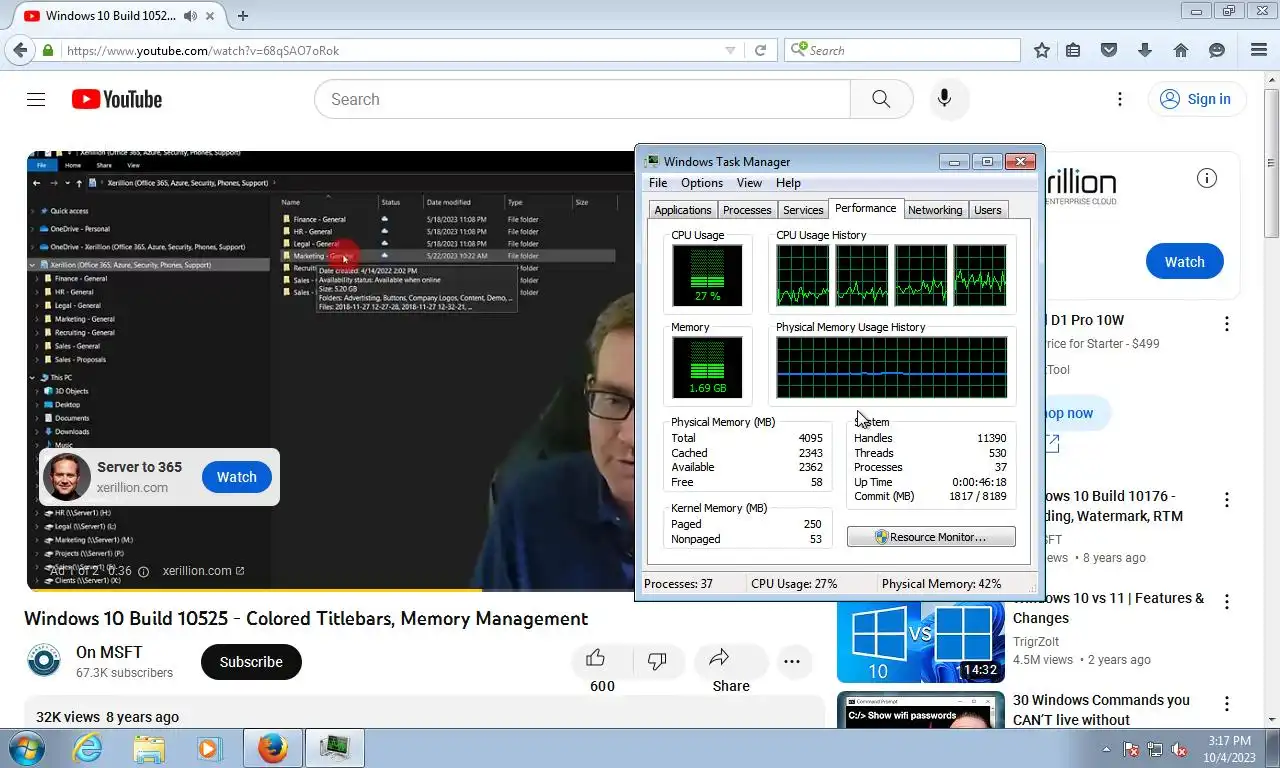Switch to the Processes tab
The height and width of the screenshot is (768, 1280).
[x=747, y=210]
